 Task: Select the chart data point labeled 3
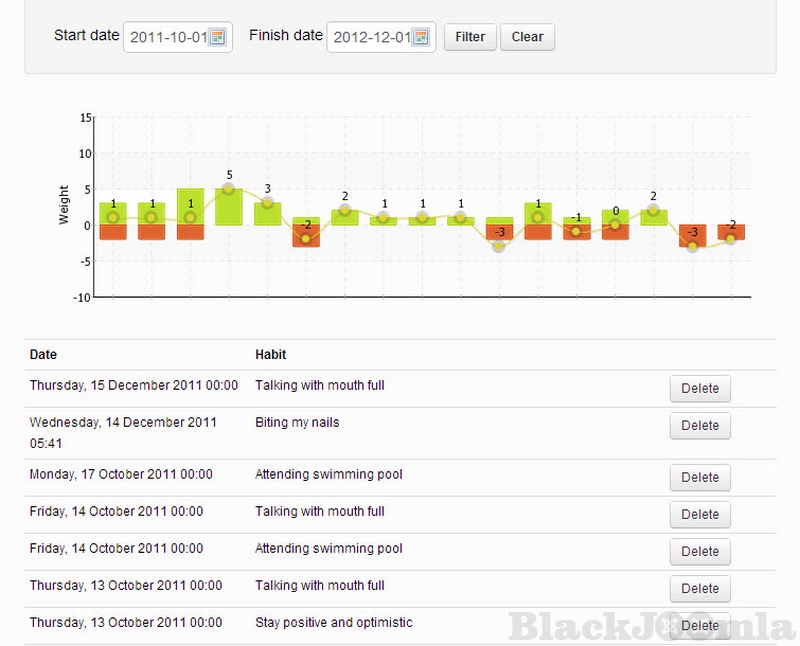(x=267, y=203)
